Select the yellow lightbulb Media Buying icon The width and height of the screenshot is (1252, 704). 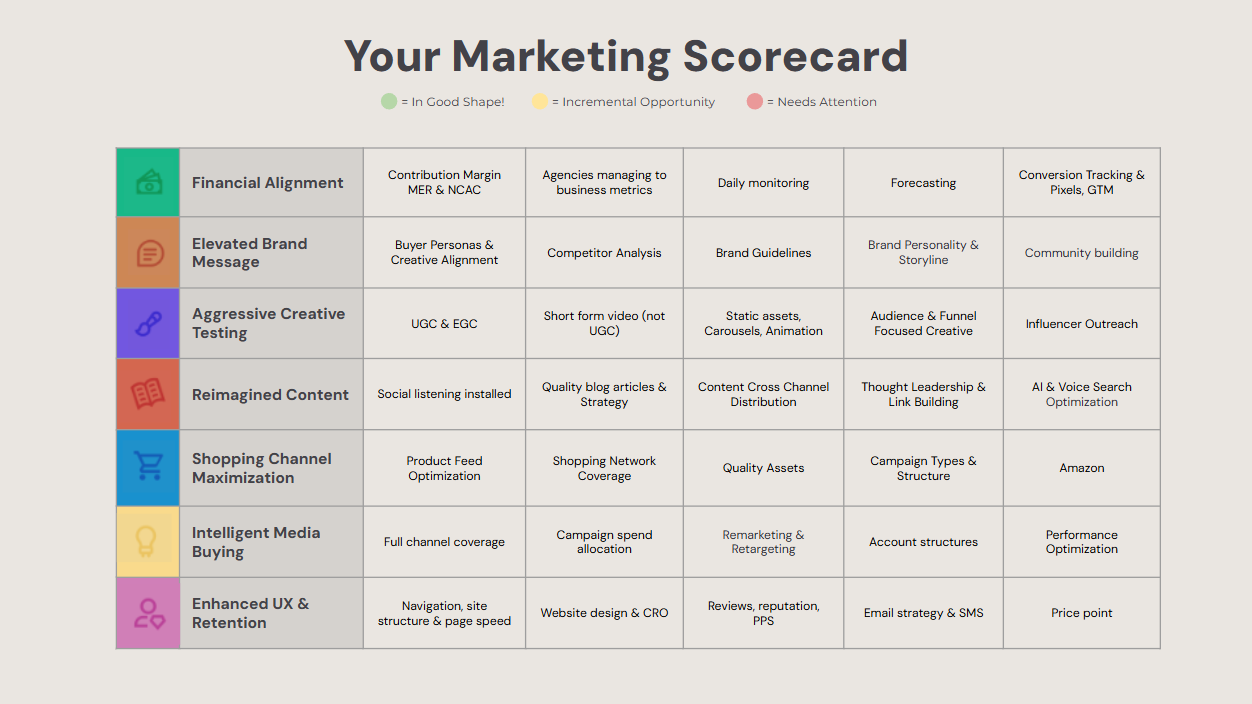(x=147, y=541)
